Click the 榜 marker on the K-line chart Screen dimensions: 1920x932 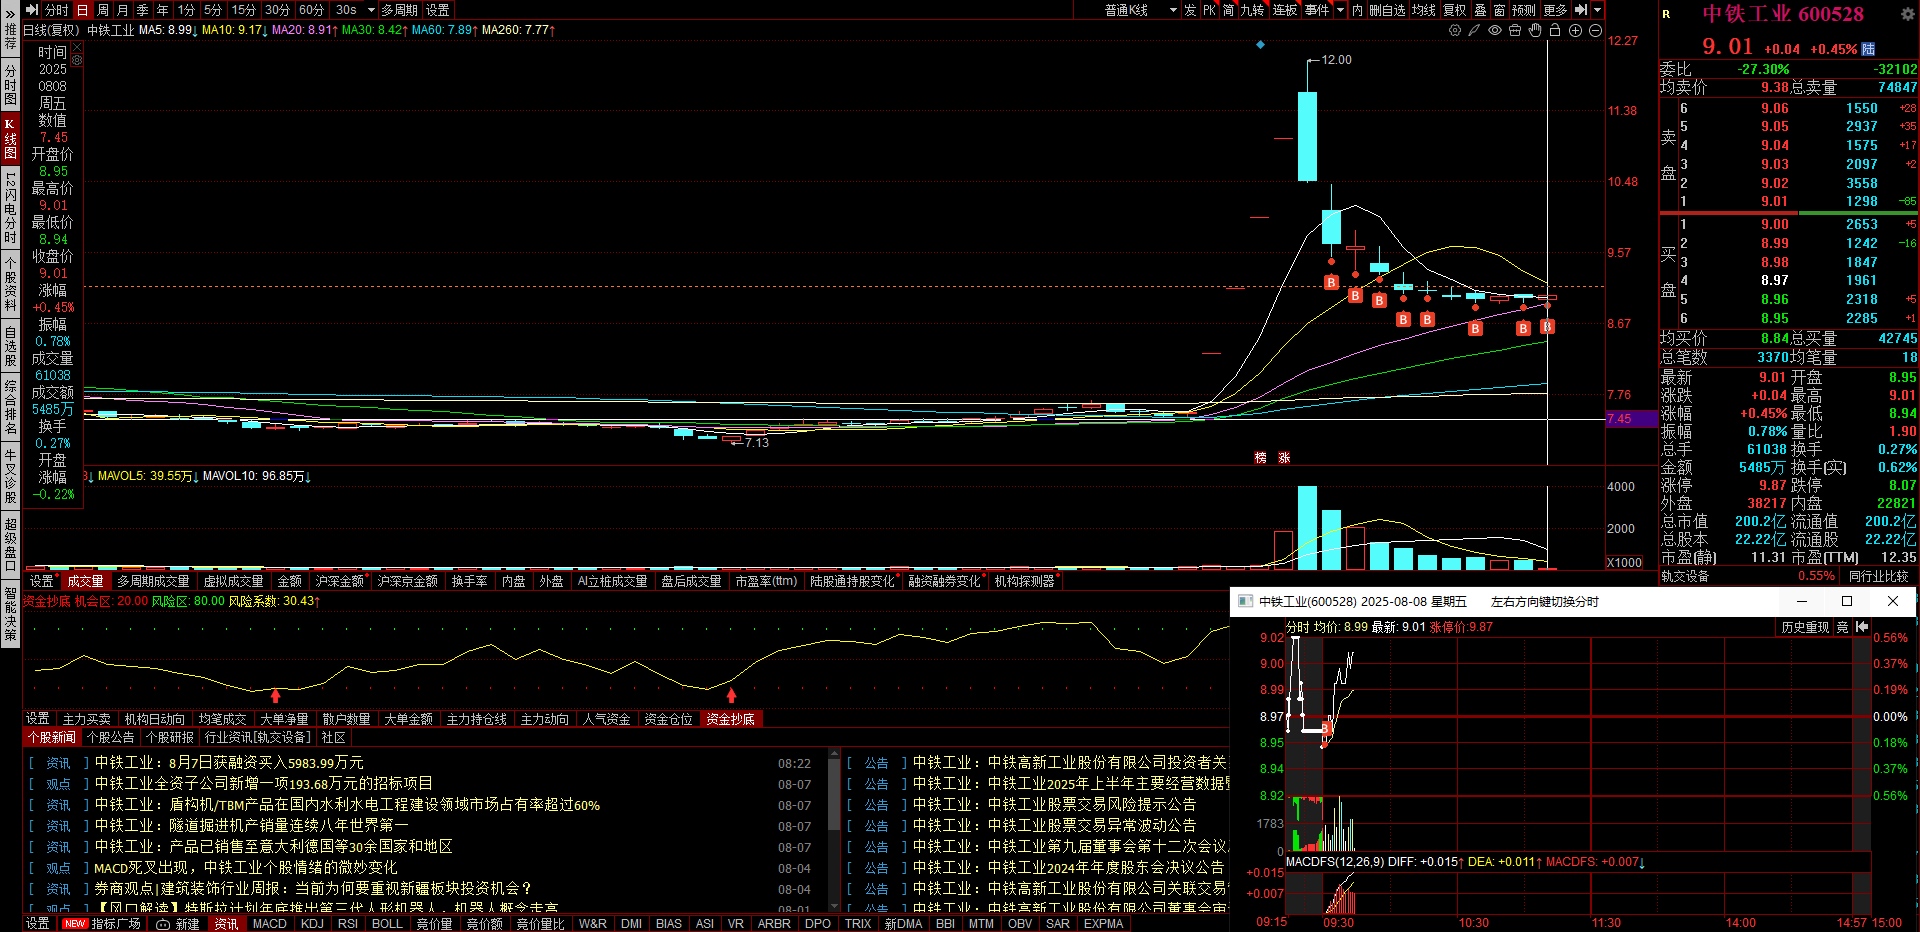coord(1261,457)
